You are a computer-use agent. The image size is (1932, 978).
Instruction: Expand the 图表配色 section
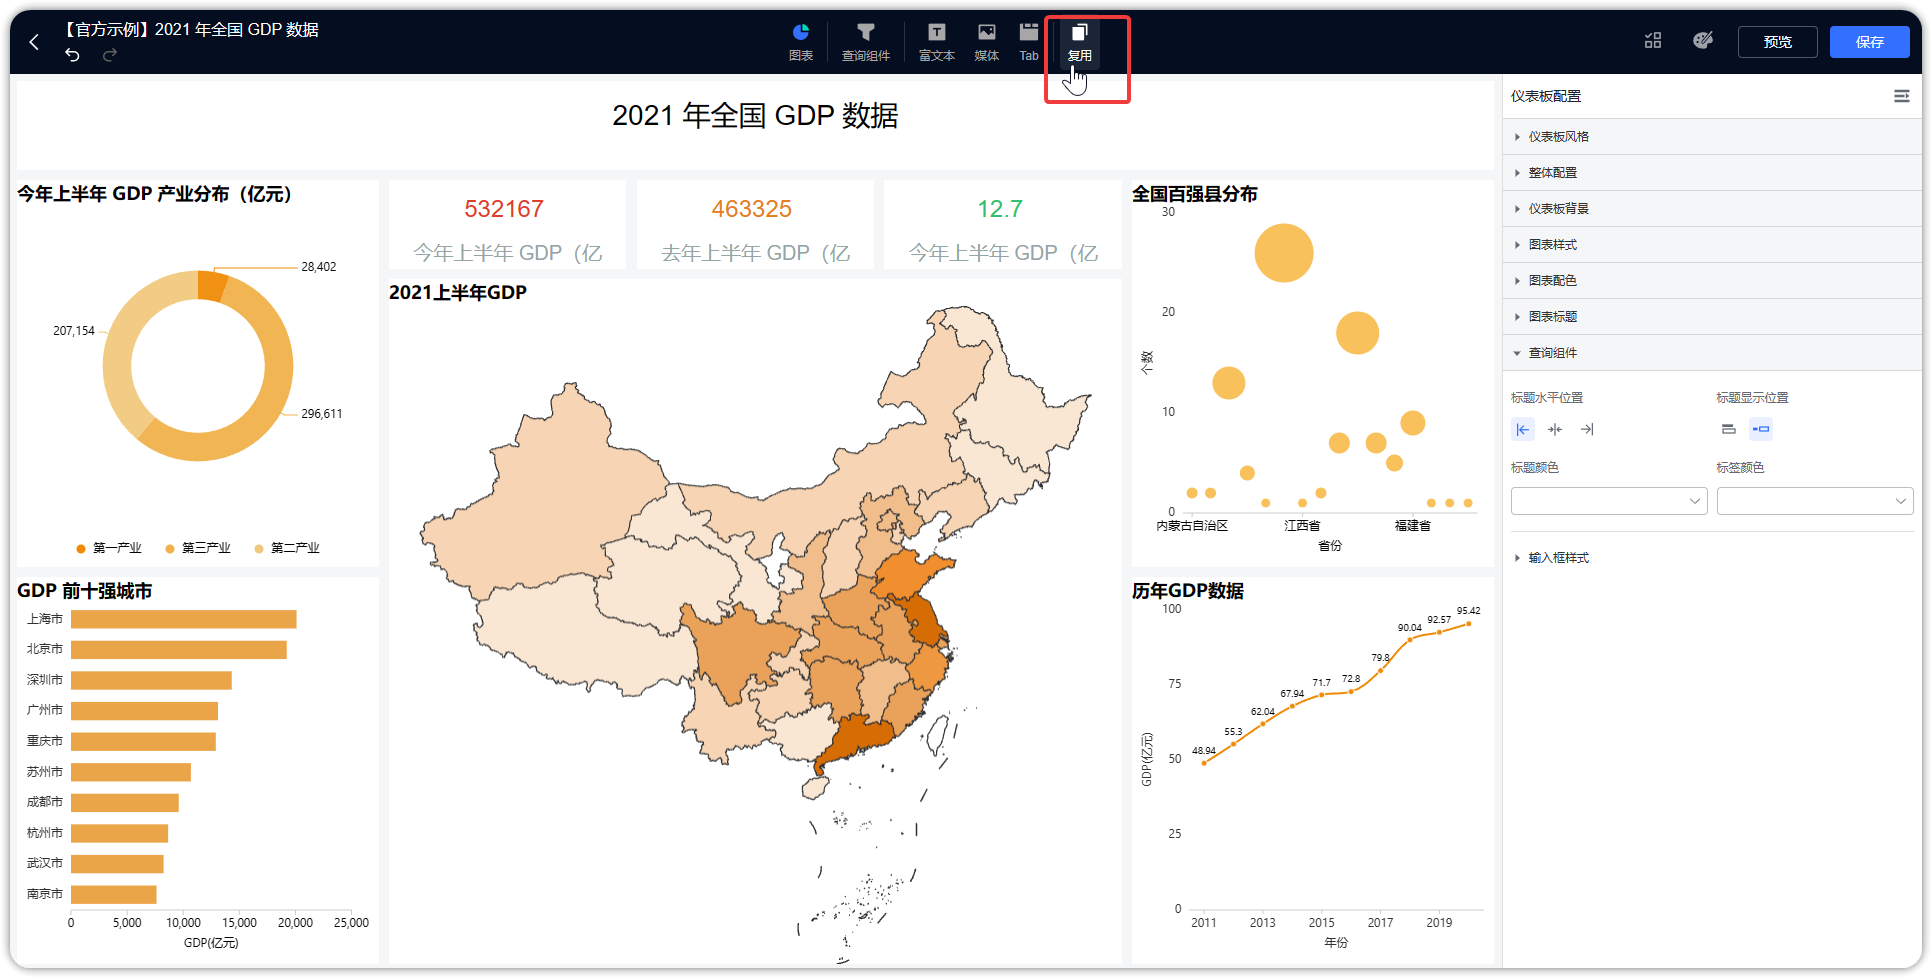tap(1712, 281)
